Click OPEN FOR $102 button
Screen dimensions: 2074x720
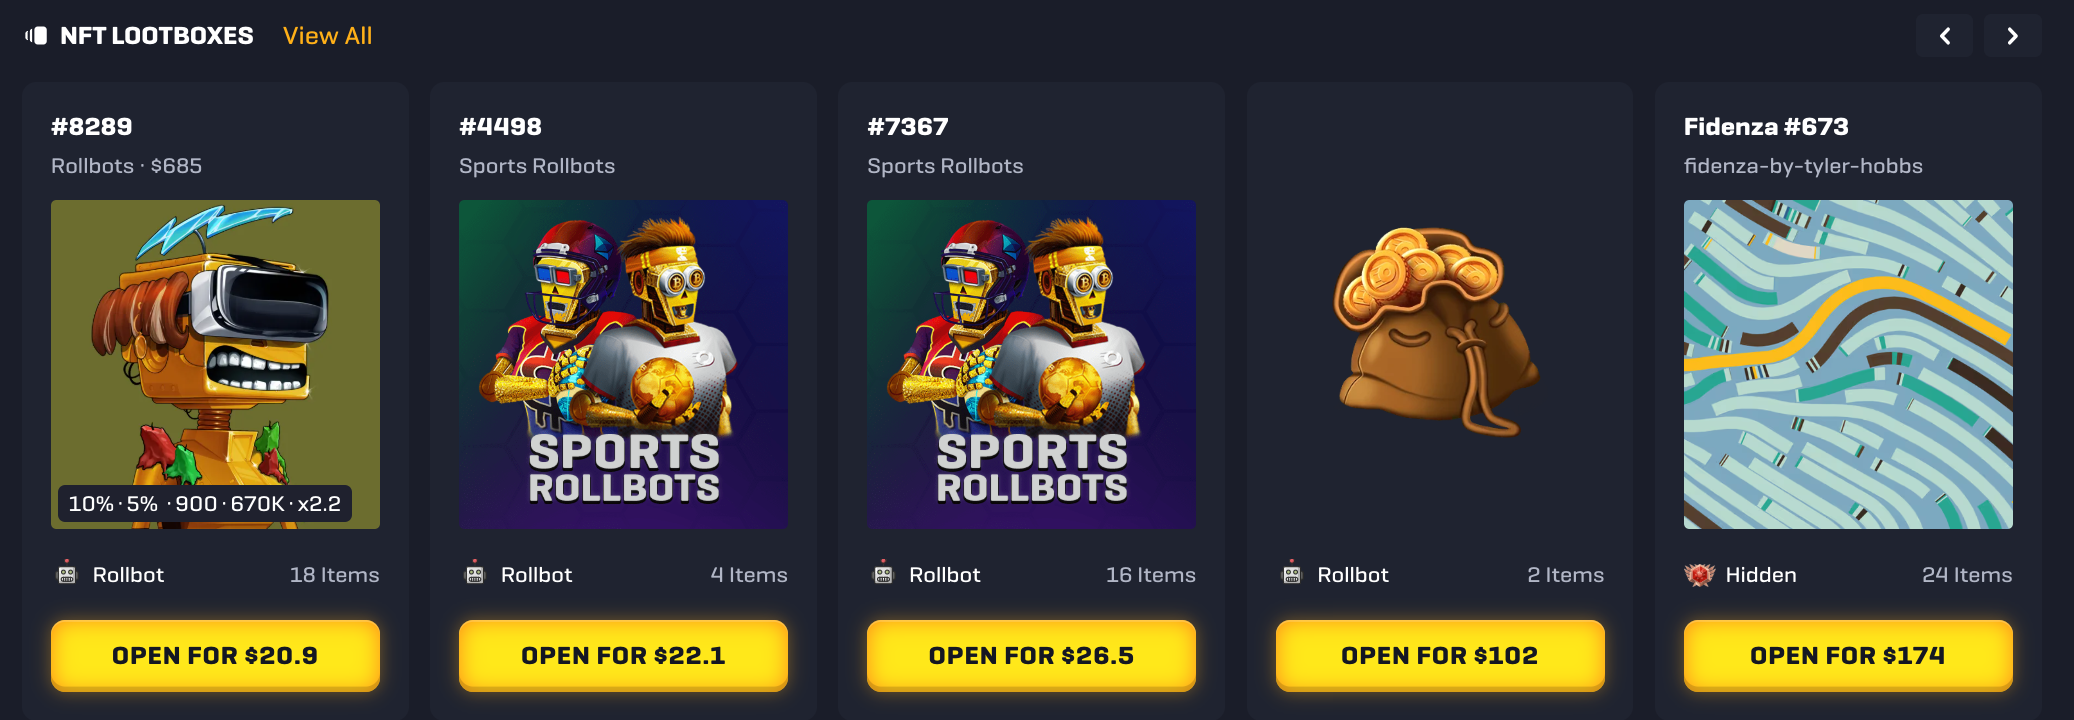pos(1440,655)
